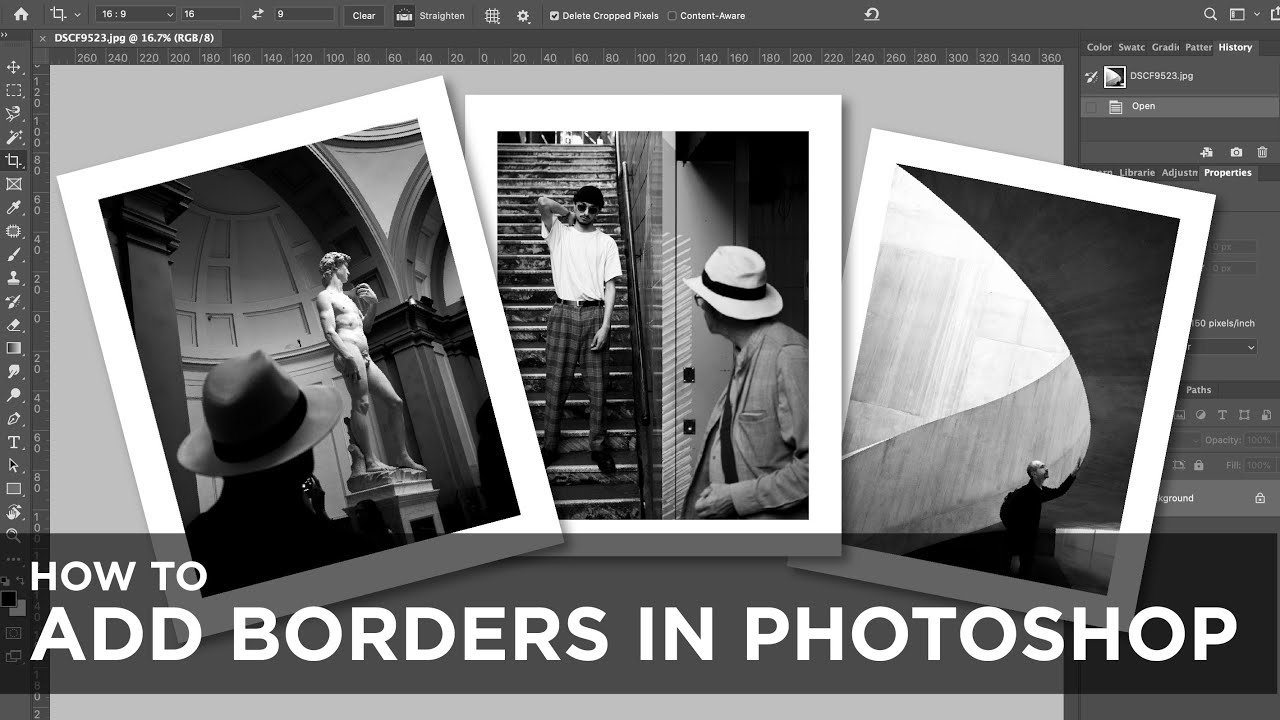Filter layers for type layers

click(1222, 415)
